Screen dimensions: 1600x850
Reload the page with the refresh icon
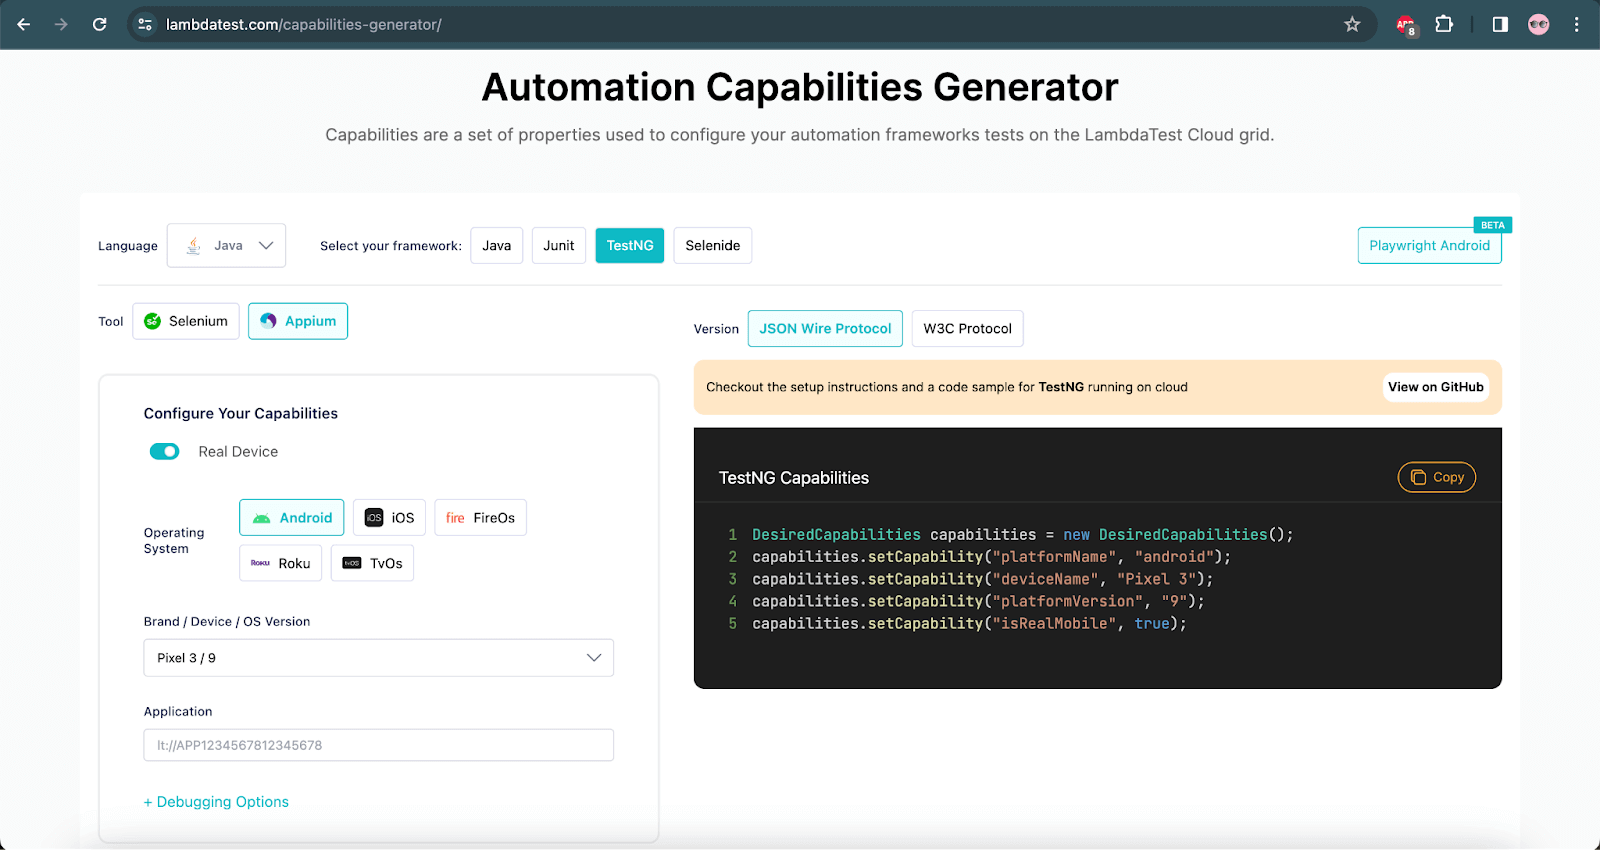pyautogui.click(x=100, y=24)
